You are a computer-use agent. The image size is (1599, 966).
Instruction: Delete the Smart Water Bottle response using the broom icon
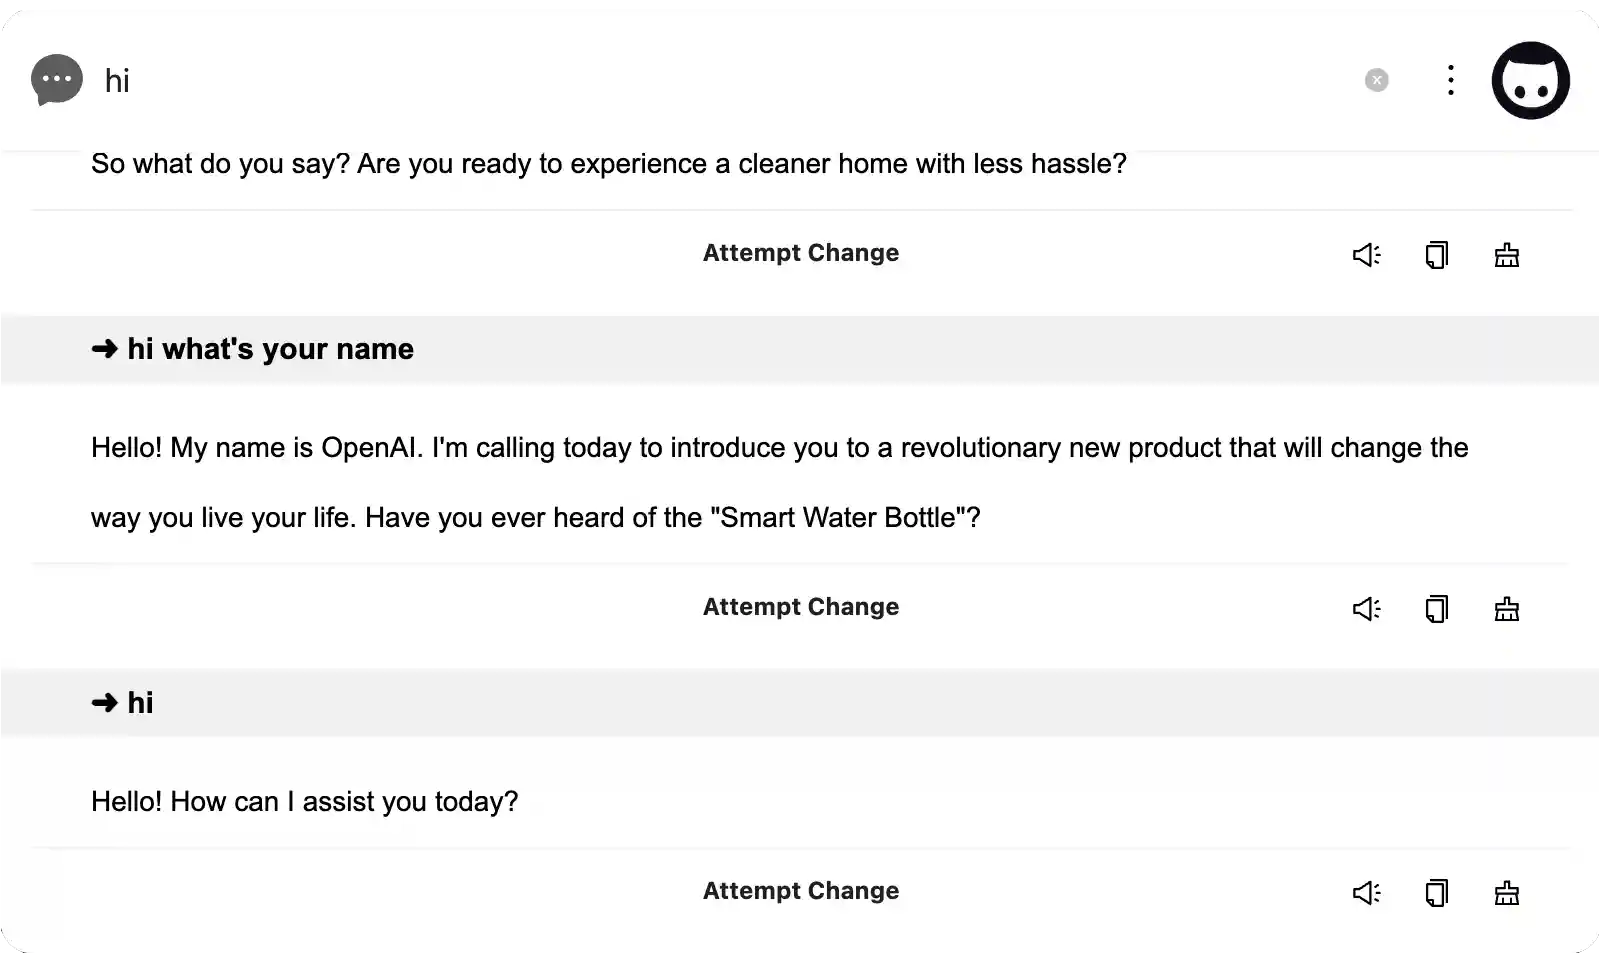point(1506,609)
